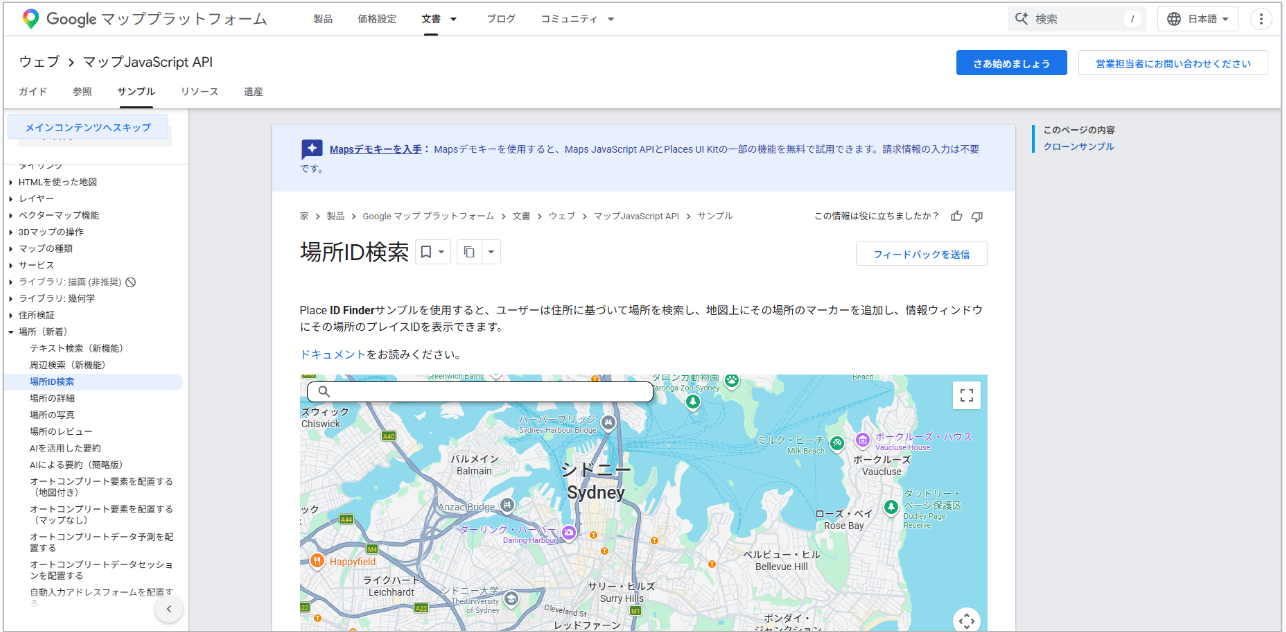Select 場所のレビュー in sidebar
This screenshot has width=1286, height=632.
pos(61,431)
